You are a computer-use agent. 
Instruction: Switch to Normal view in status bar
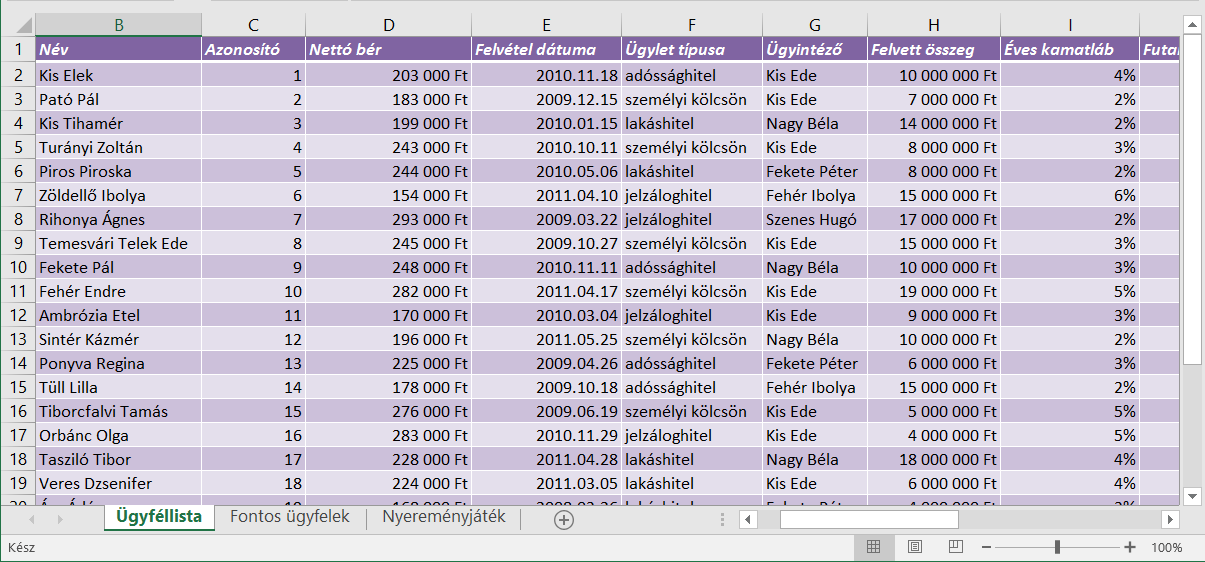pyautogui.click(x=873, y=547)
